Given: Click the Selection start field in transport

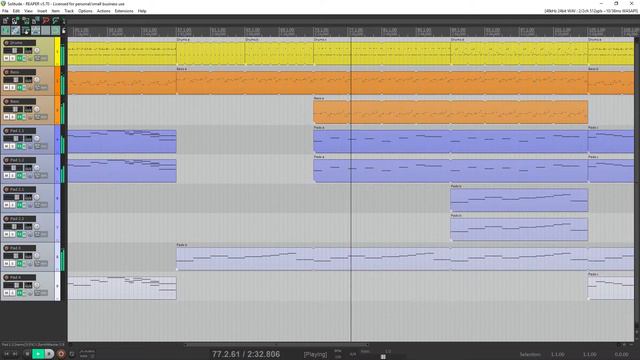Looking at the screenshot, I should (x=558, y=354).
